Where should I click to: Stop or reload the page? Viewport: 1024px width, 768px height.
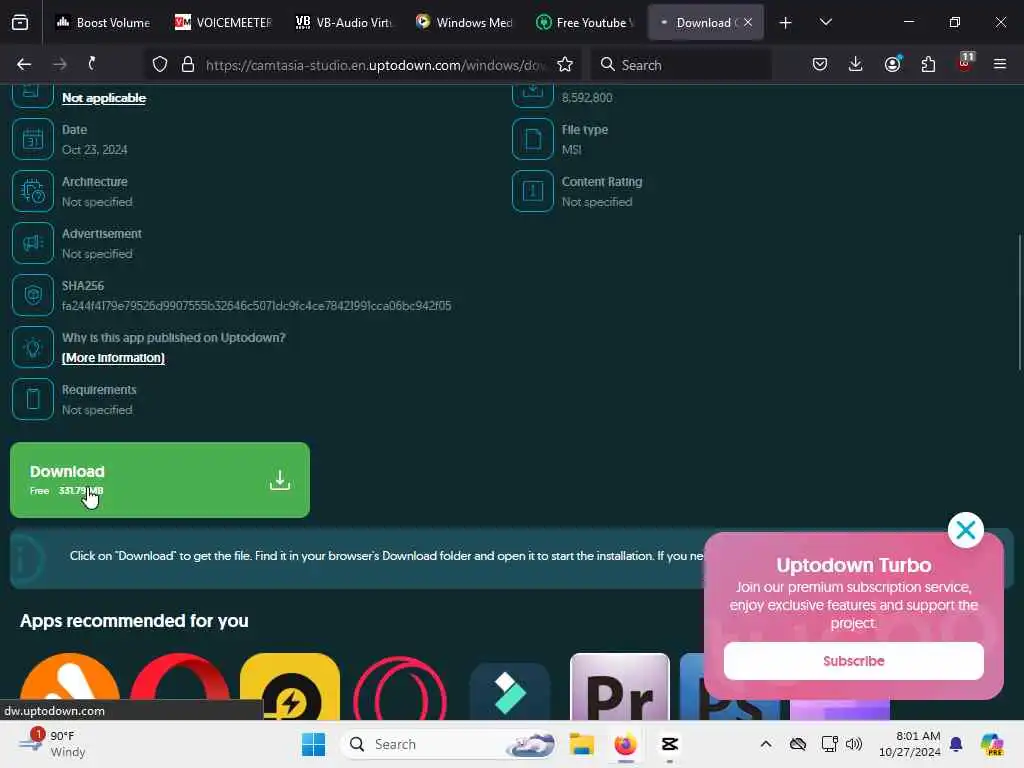93,64
